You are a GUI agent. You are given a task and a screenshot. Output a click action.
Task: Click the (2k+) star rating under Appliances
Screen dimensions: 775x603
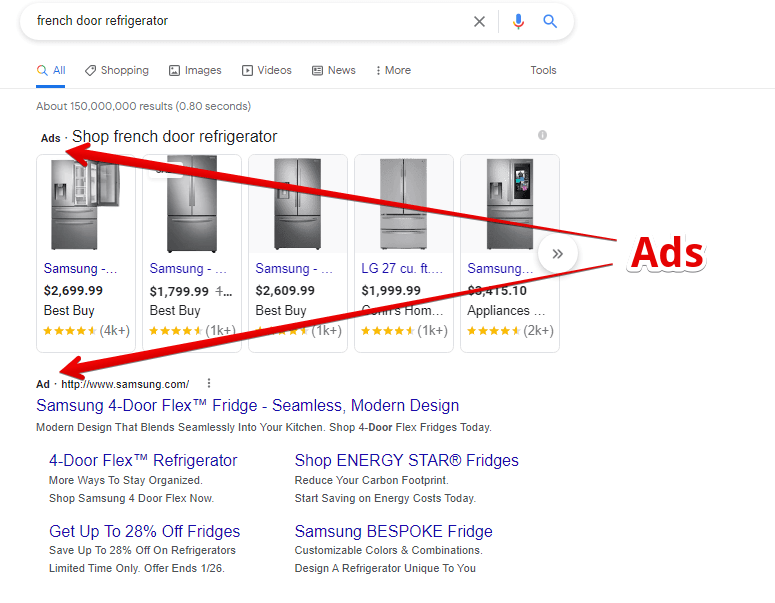pyautogui.click(x=510, y=331)
